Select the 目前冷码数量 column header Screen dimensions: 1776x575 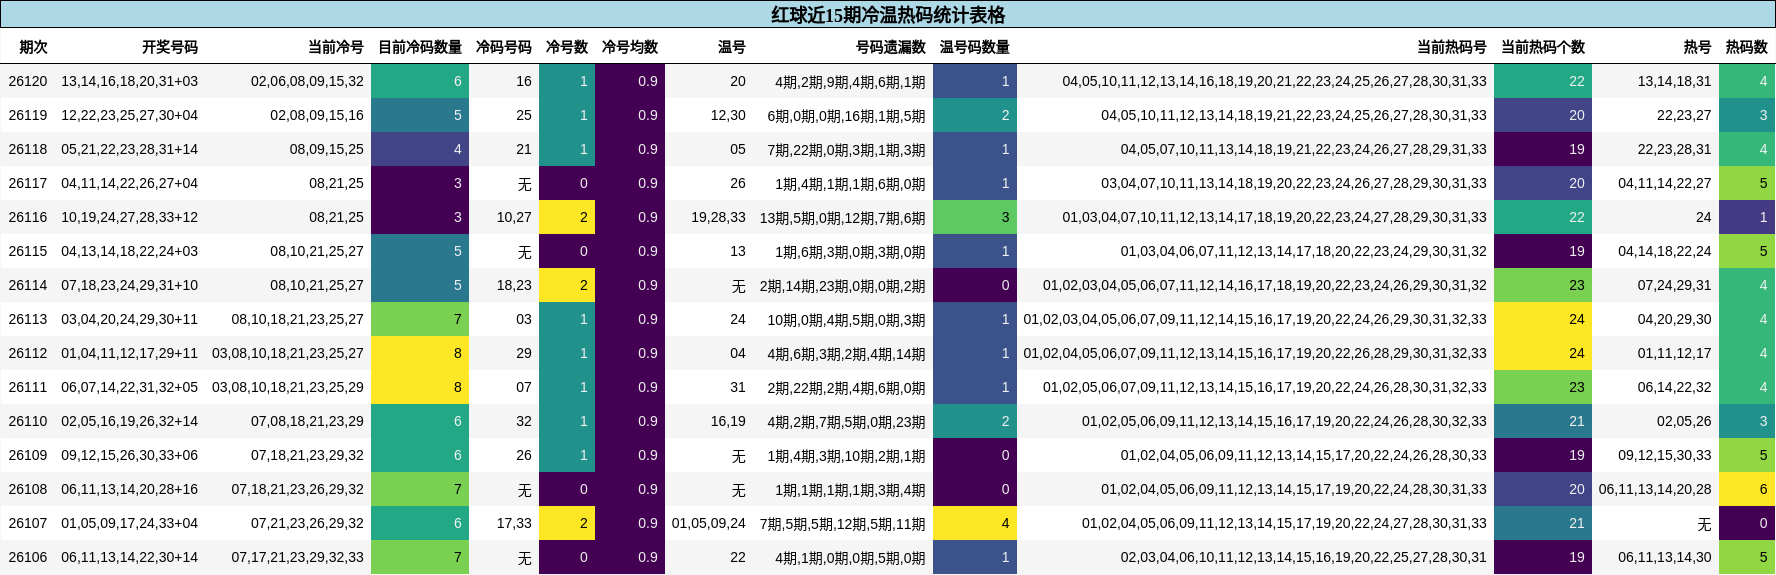click(420, 47)
